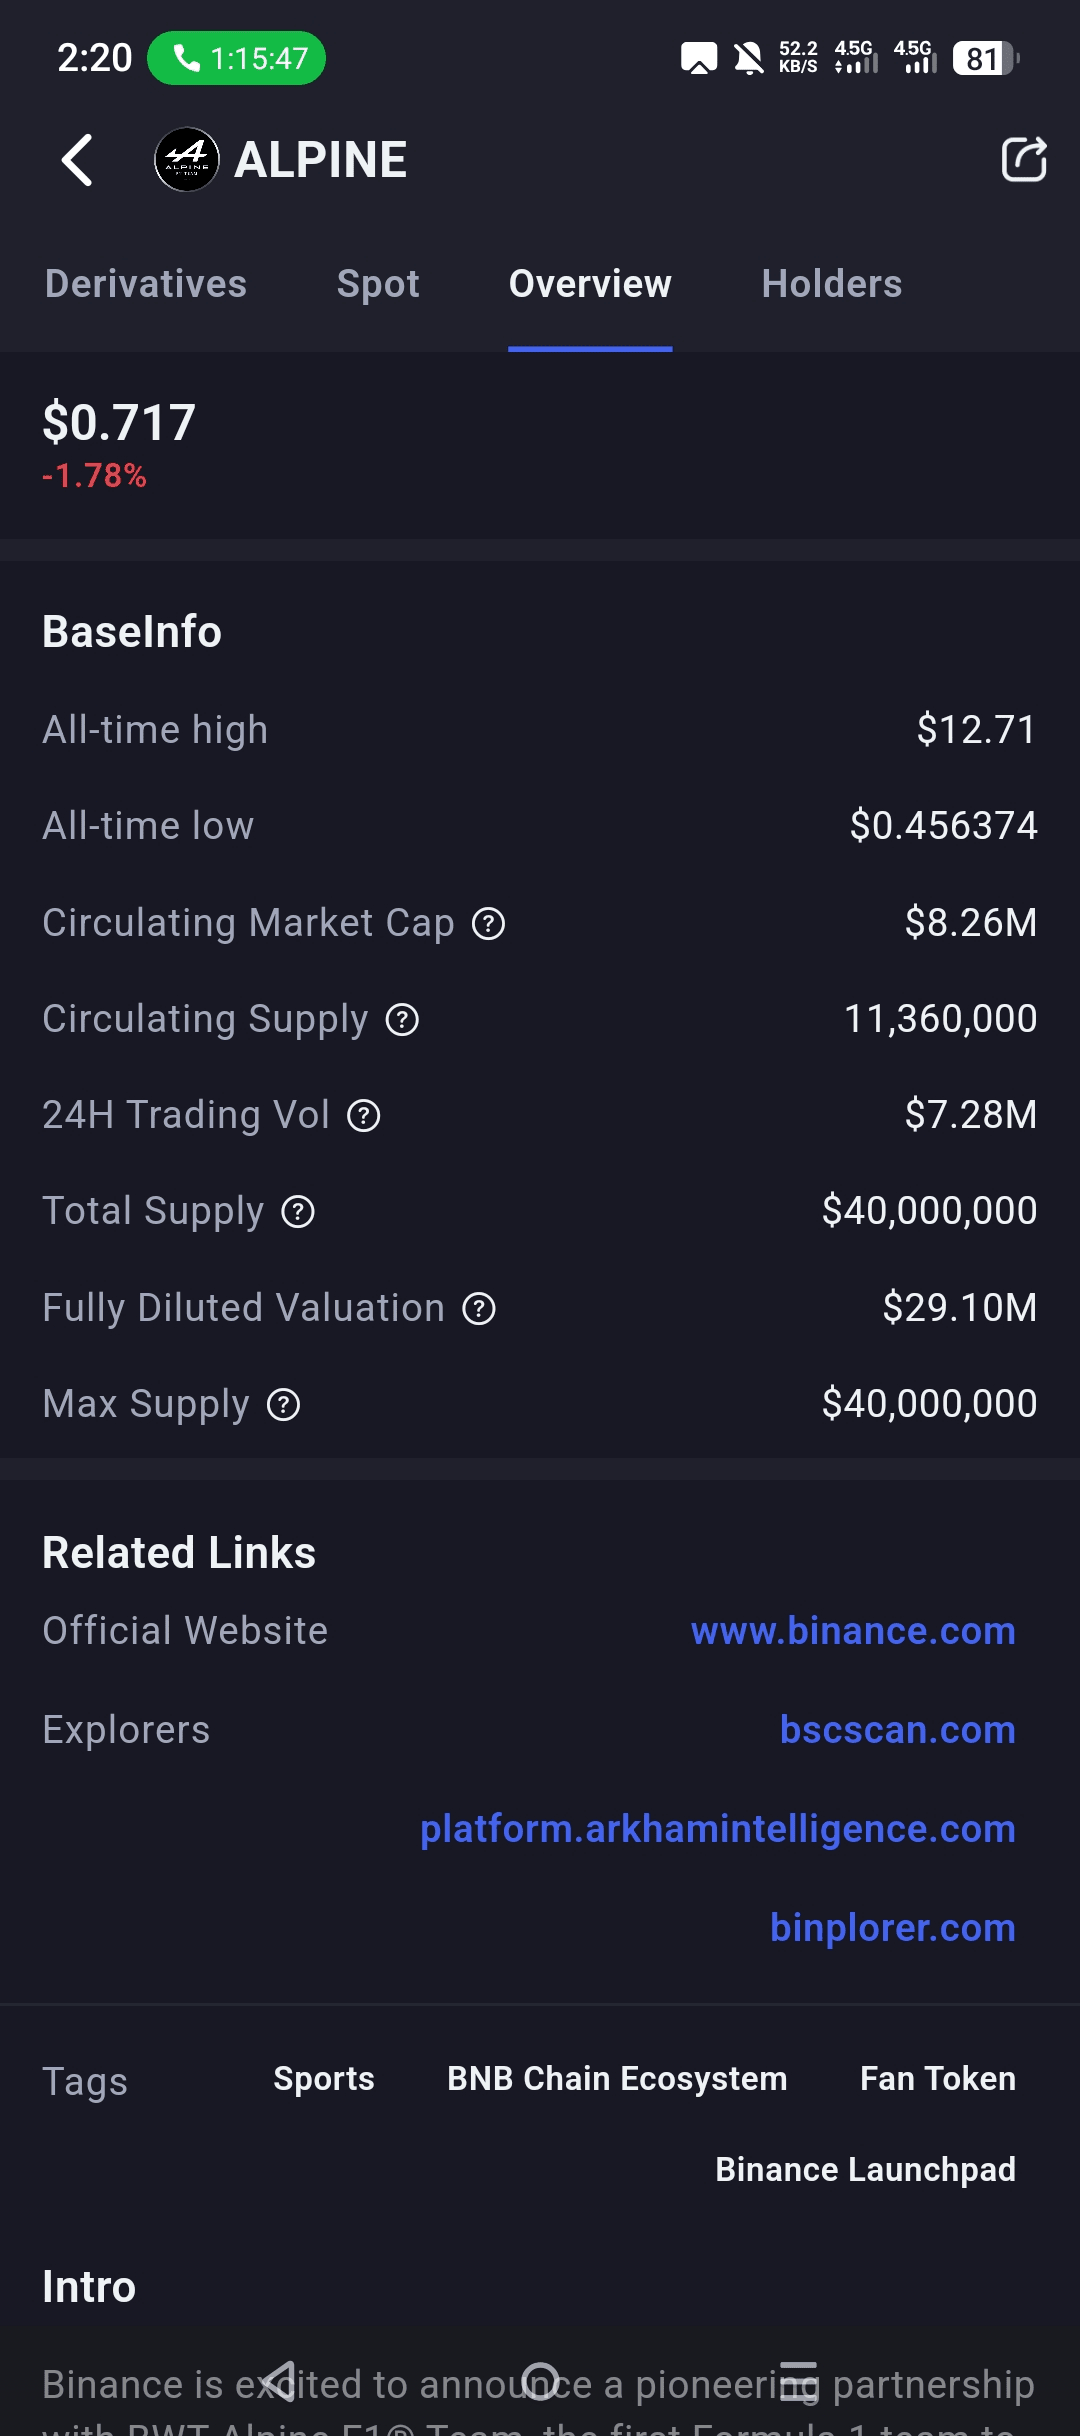Open the binplorer.com link
This screenshot has height=2436, width=1080.
coord(892,1928)
